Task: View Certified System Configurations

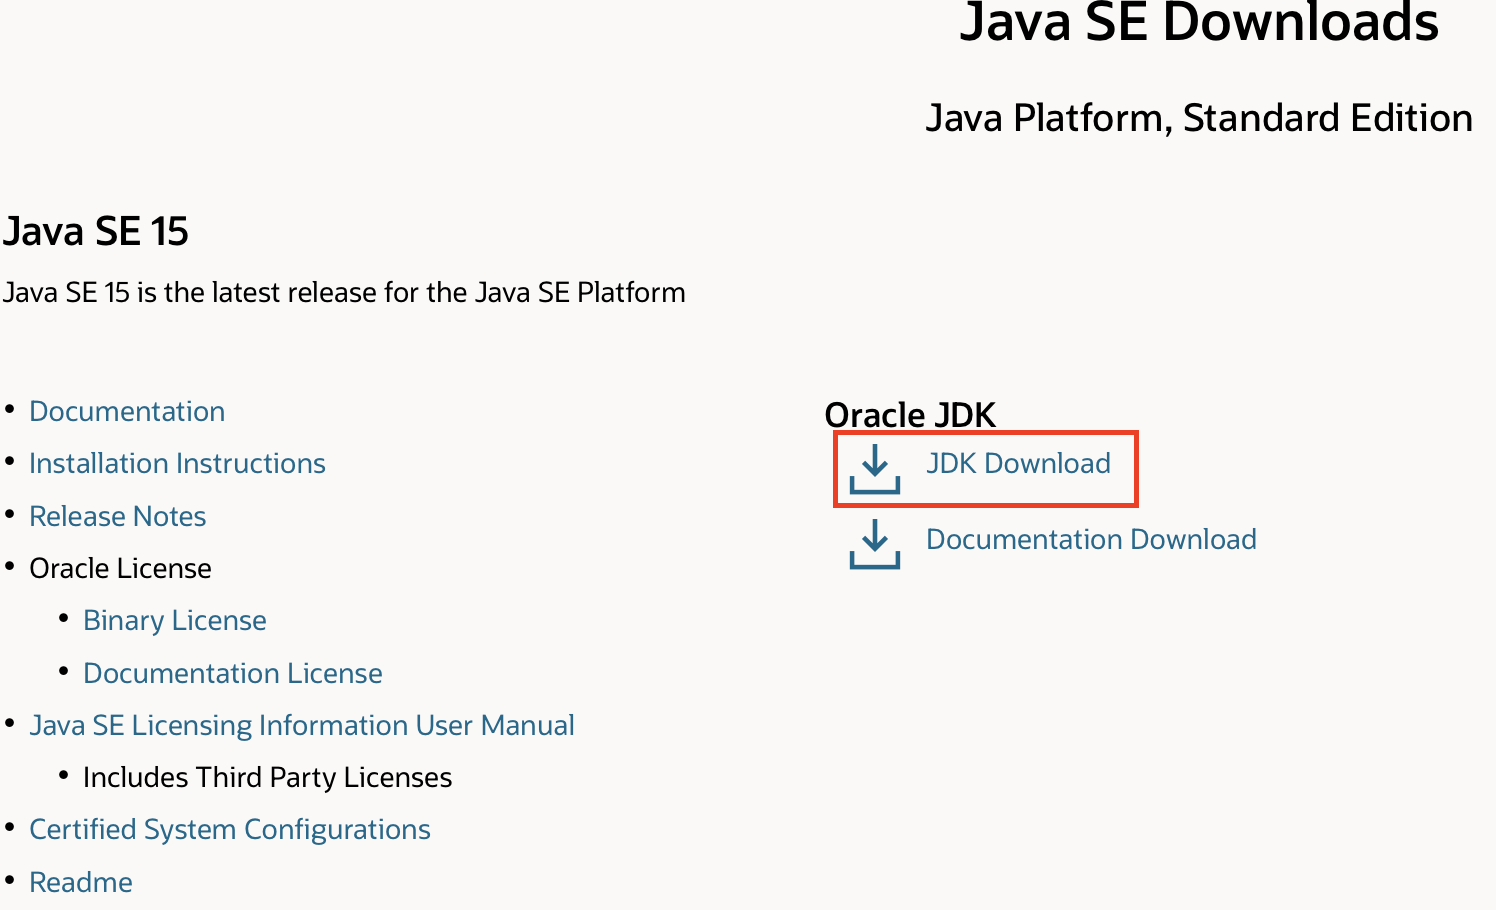Action: pyautogui.click(x=230, y=829)
